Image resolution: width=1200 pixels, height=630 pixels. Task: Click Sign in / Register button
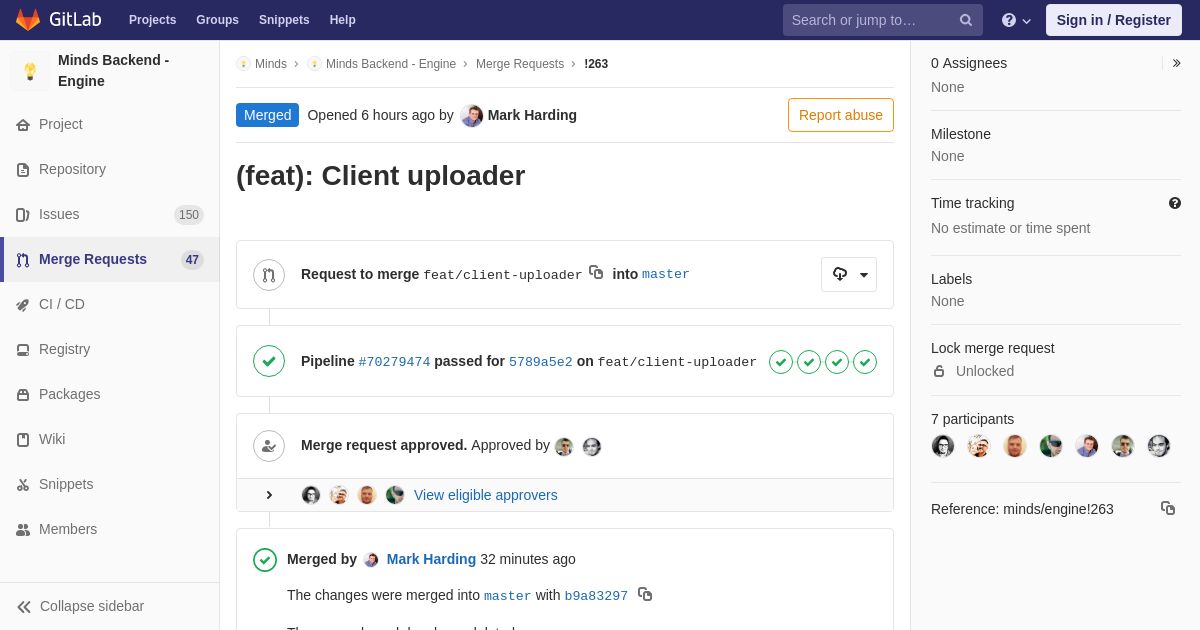point(1114,20)
